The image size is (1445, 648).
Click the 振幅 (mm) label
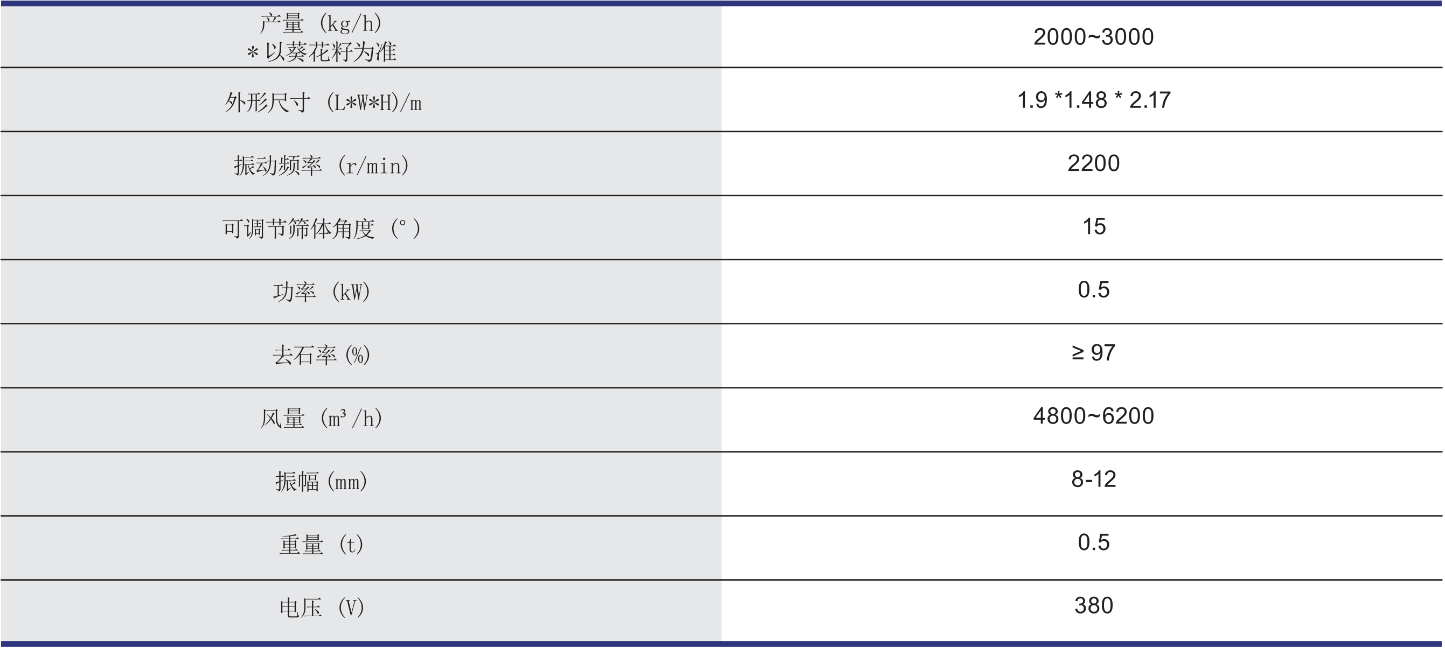pos(321,482)
